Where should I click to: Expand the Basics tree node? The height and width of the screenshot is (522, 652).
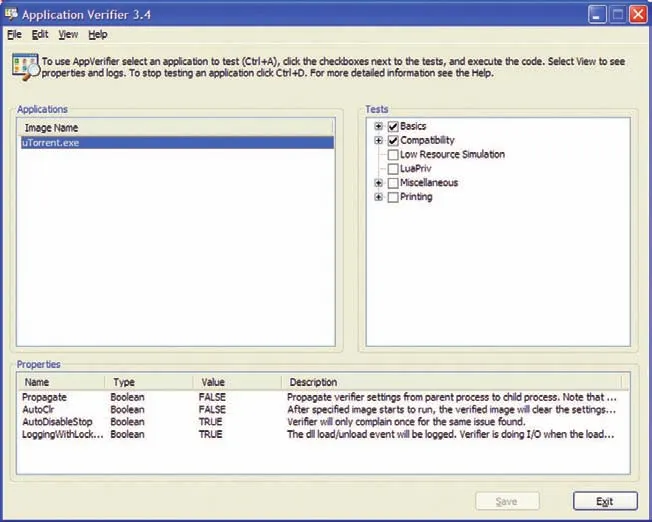378,126
